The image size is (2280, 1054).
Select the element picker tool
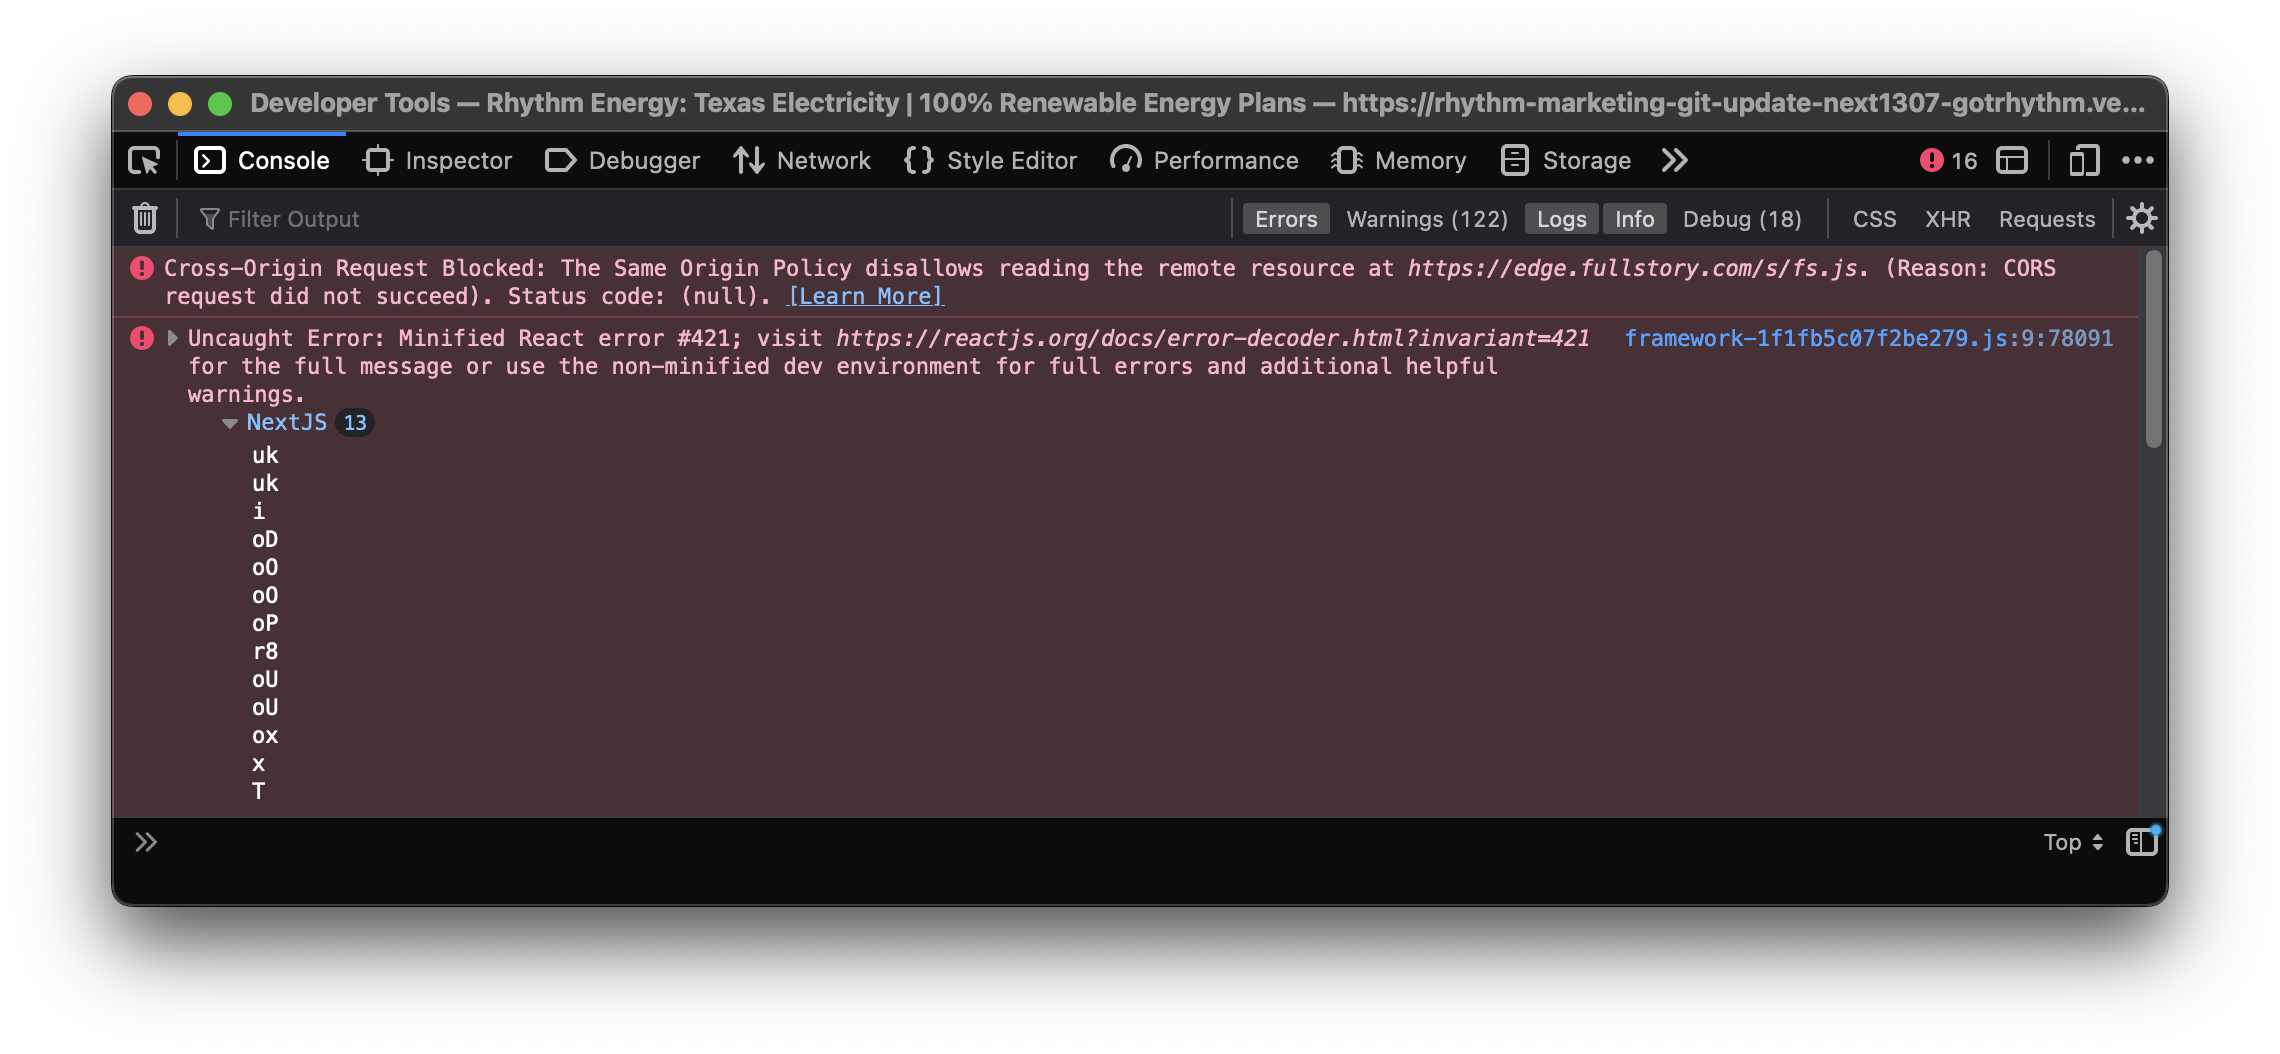point(142,160)
